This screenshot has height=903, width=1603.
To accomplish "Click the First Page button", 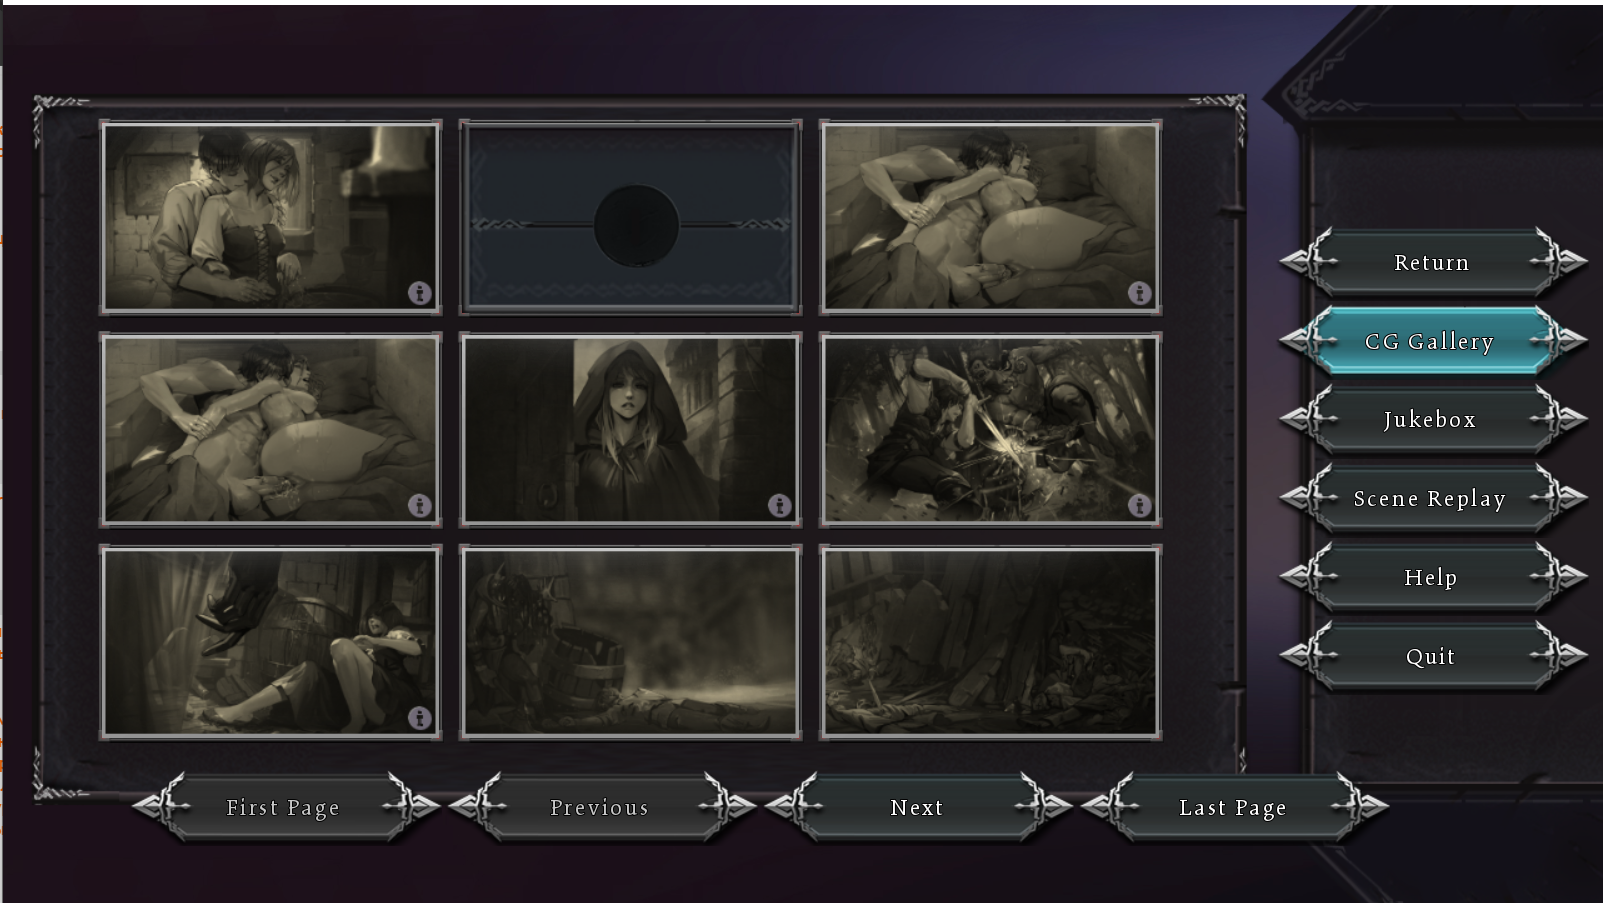I will pyautogui.click(x=284, y=807).
